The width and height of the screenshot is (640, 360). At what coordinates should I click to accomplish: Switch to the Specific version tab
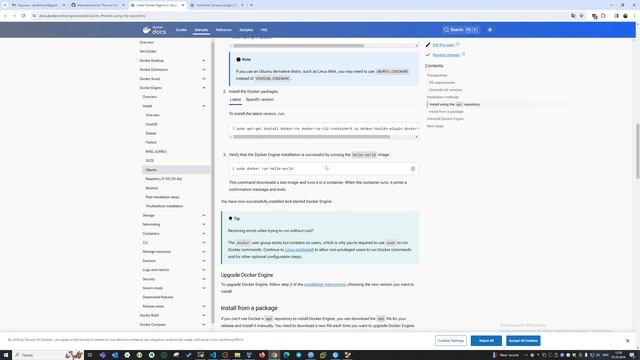pyautogui.click(x=260, y=100)
